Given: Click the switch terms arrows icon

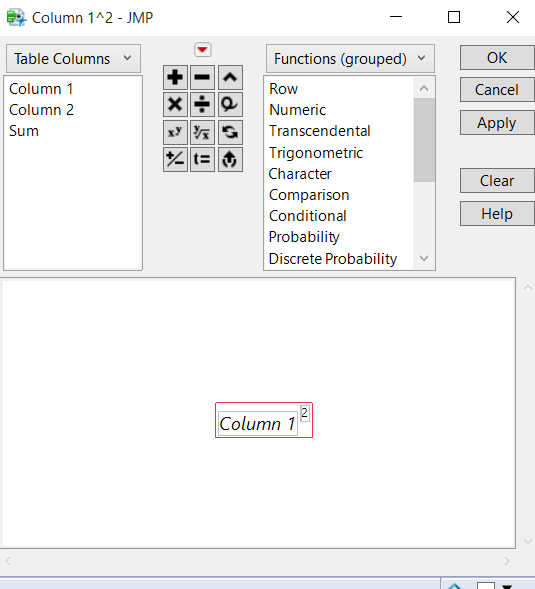Looking at the screenshot, I should [x=230, y=132].
